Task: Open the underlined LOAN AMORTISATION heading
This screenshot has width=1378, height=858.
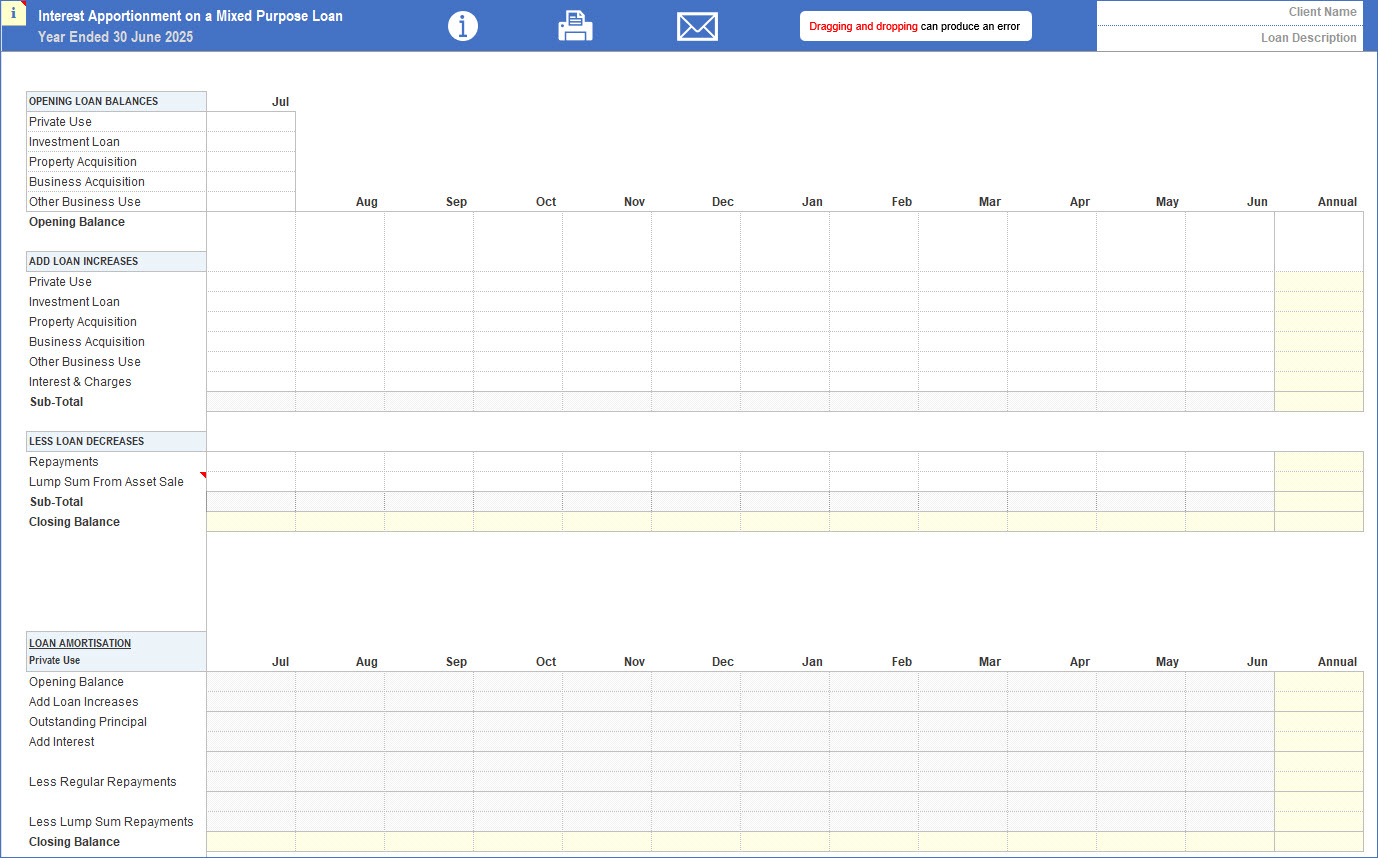Action: coord(80,643)
